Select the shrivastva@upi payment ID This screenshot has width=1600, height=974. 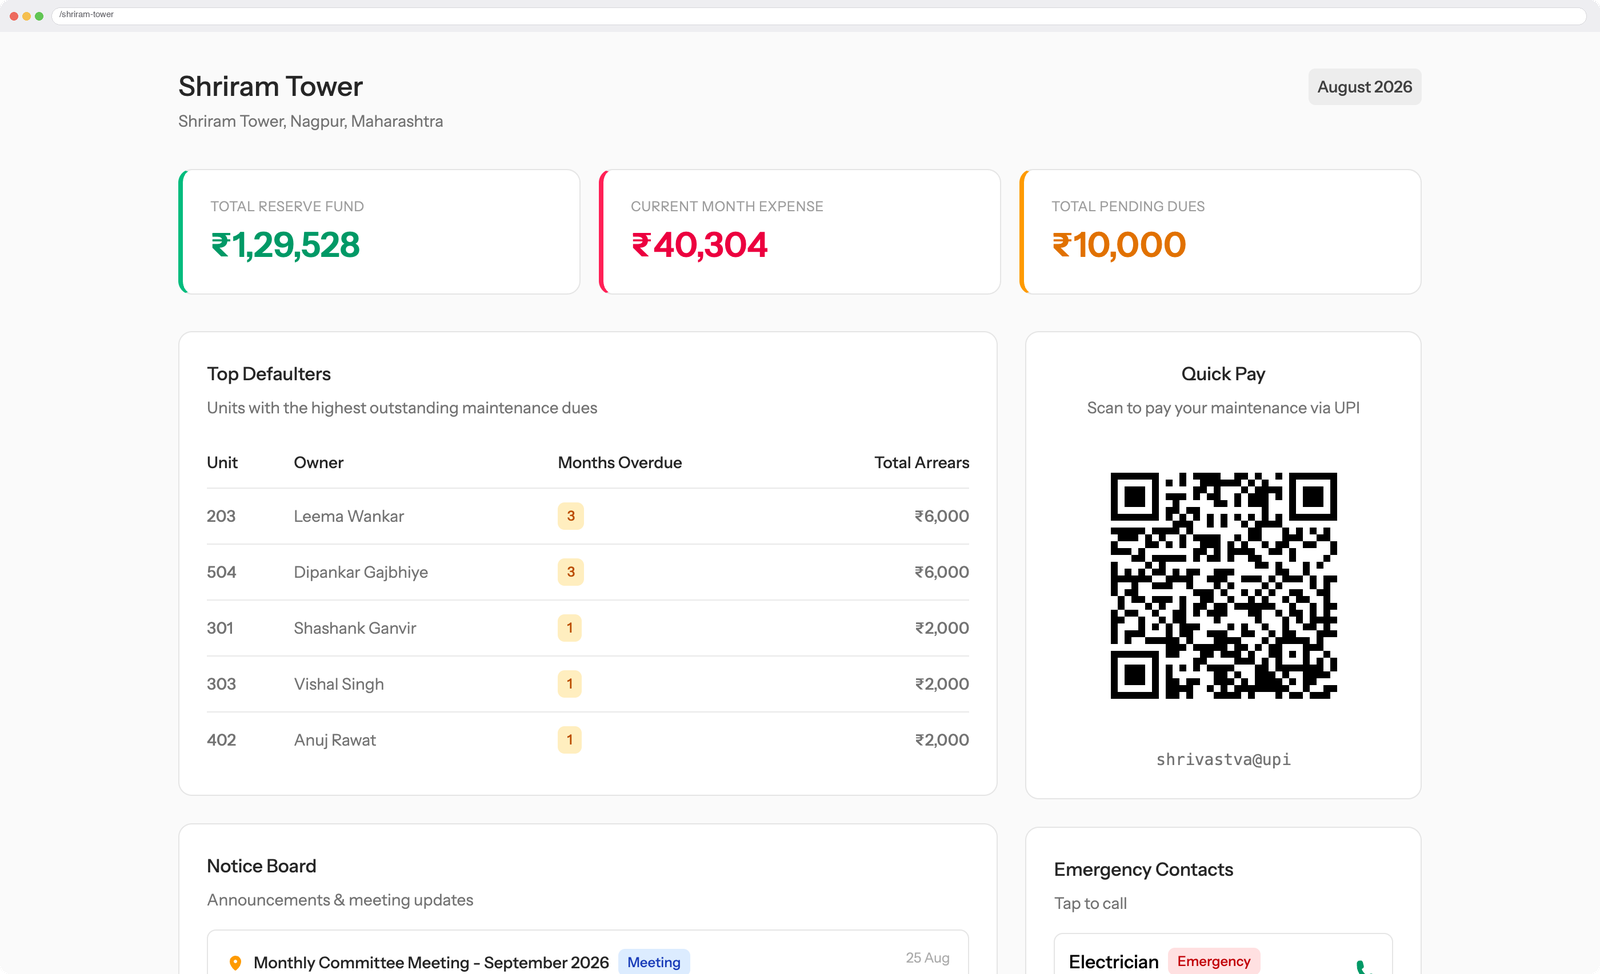coord(1223,760)
